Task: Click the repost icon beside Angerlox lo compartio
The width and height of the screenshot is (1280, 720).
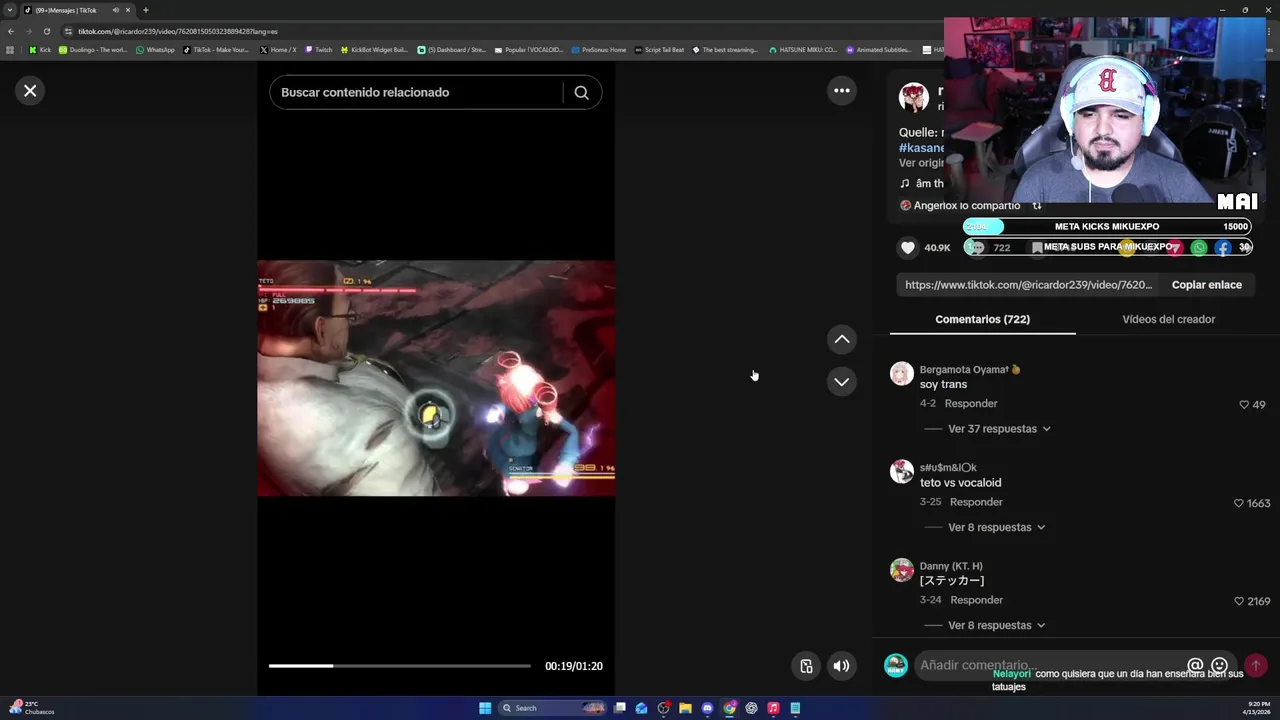Action: click(1037, 205)
